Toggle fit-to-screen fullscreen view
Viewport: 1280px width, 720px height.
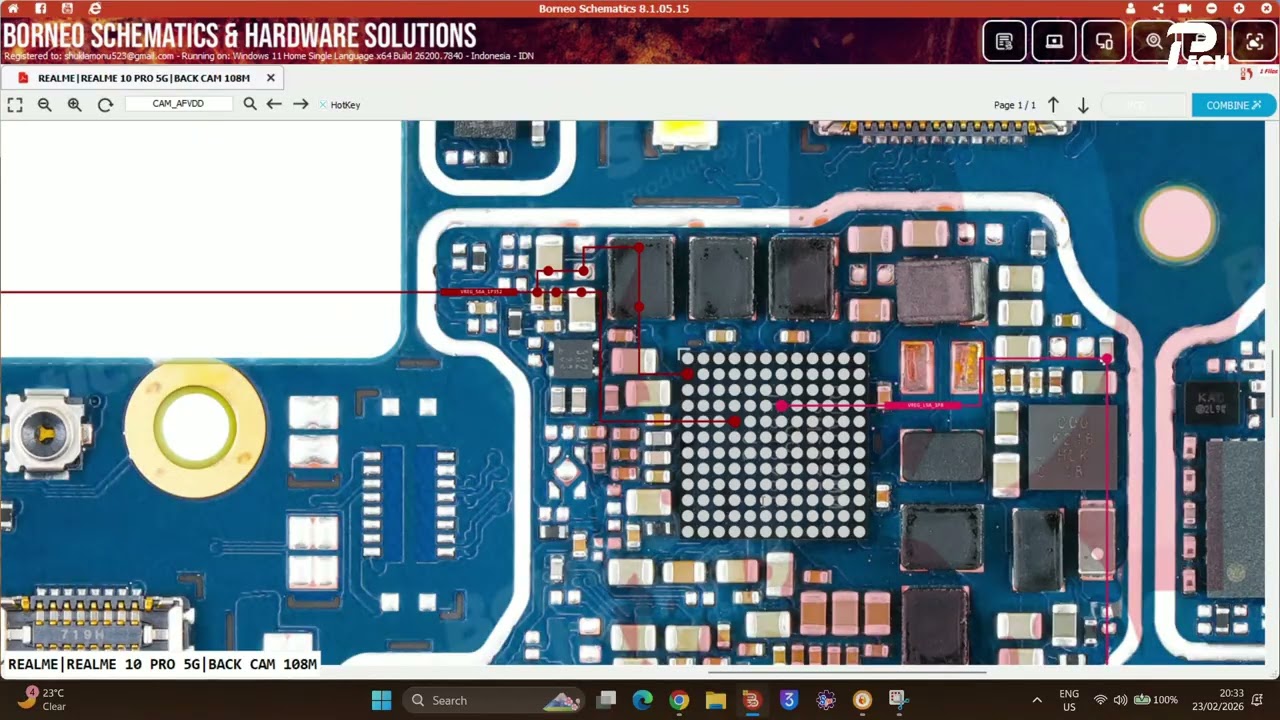[x=15, y=104]
